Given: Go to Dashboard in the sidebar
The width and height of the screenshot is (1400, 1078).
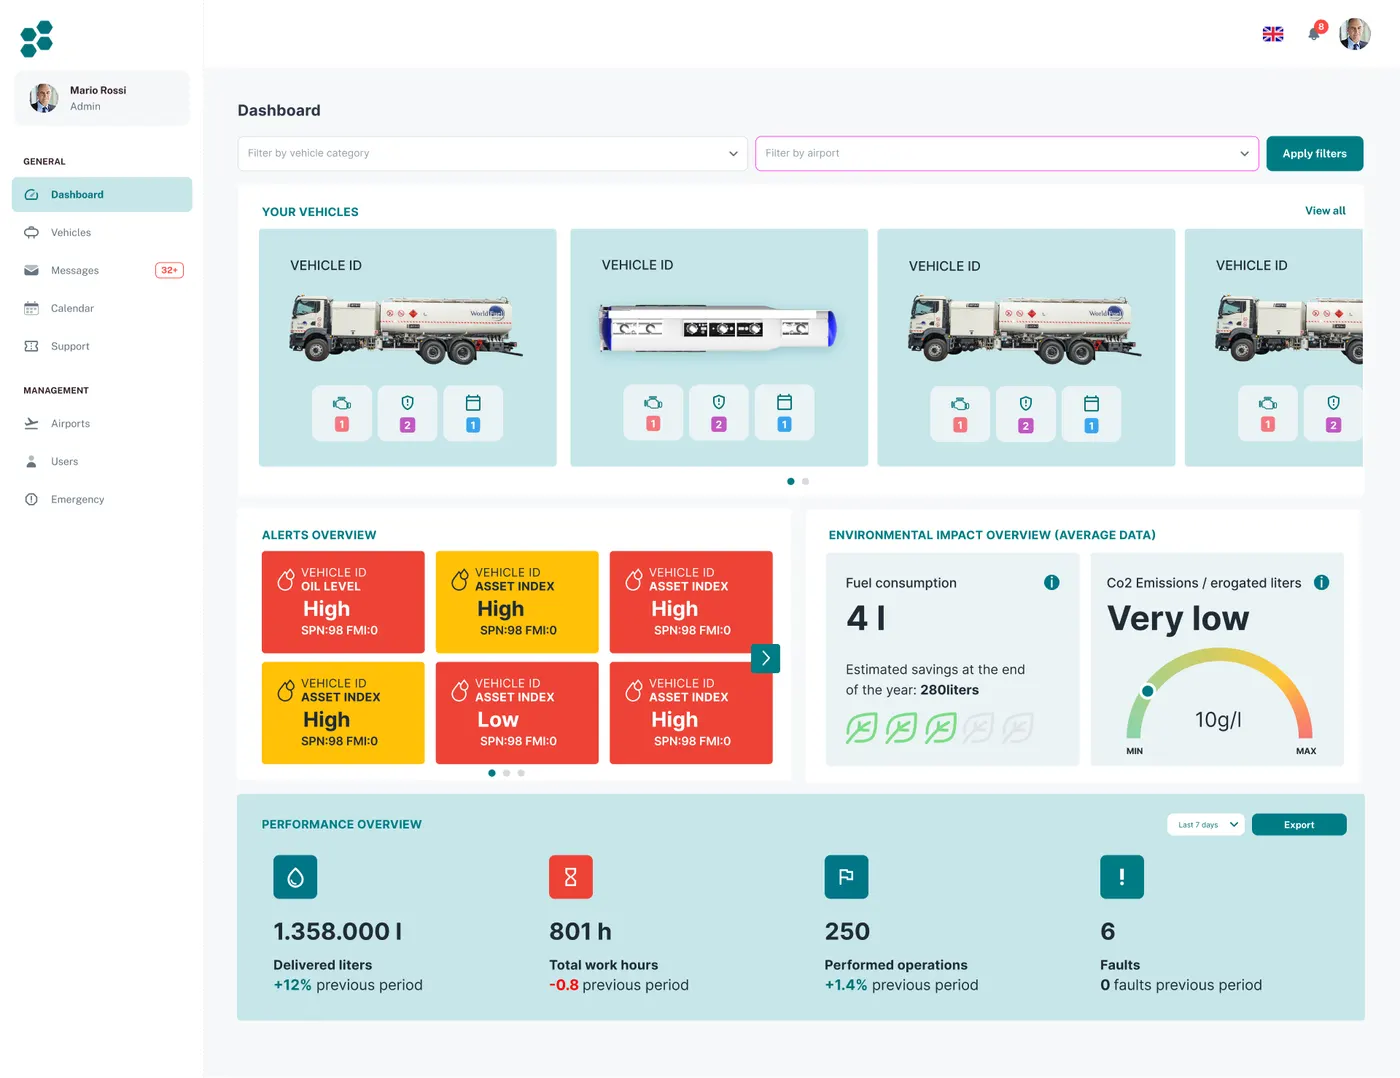Looking at the screenshot, I should [x=102, y=195].
